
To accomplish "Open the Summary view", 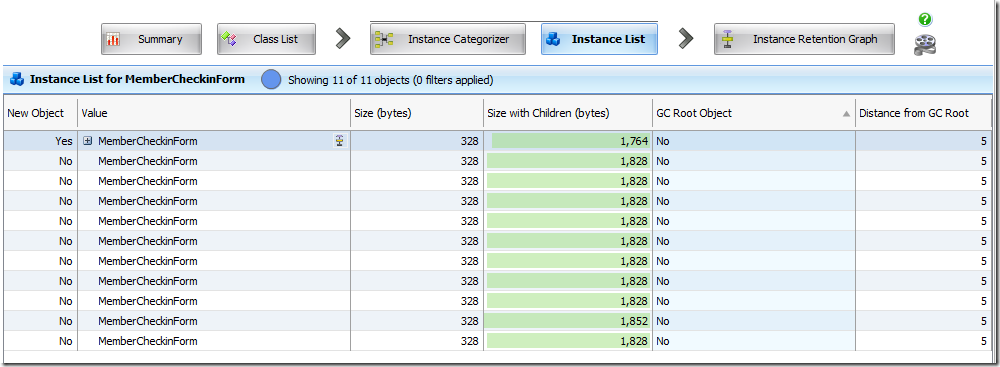I will [x=151, y=39].
